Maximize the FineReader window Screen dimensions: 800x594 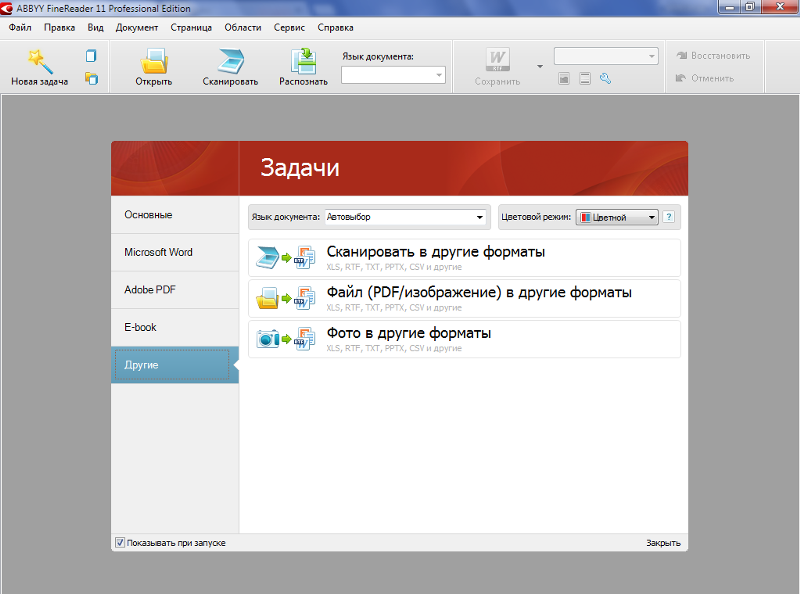click(750, 7)
